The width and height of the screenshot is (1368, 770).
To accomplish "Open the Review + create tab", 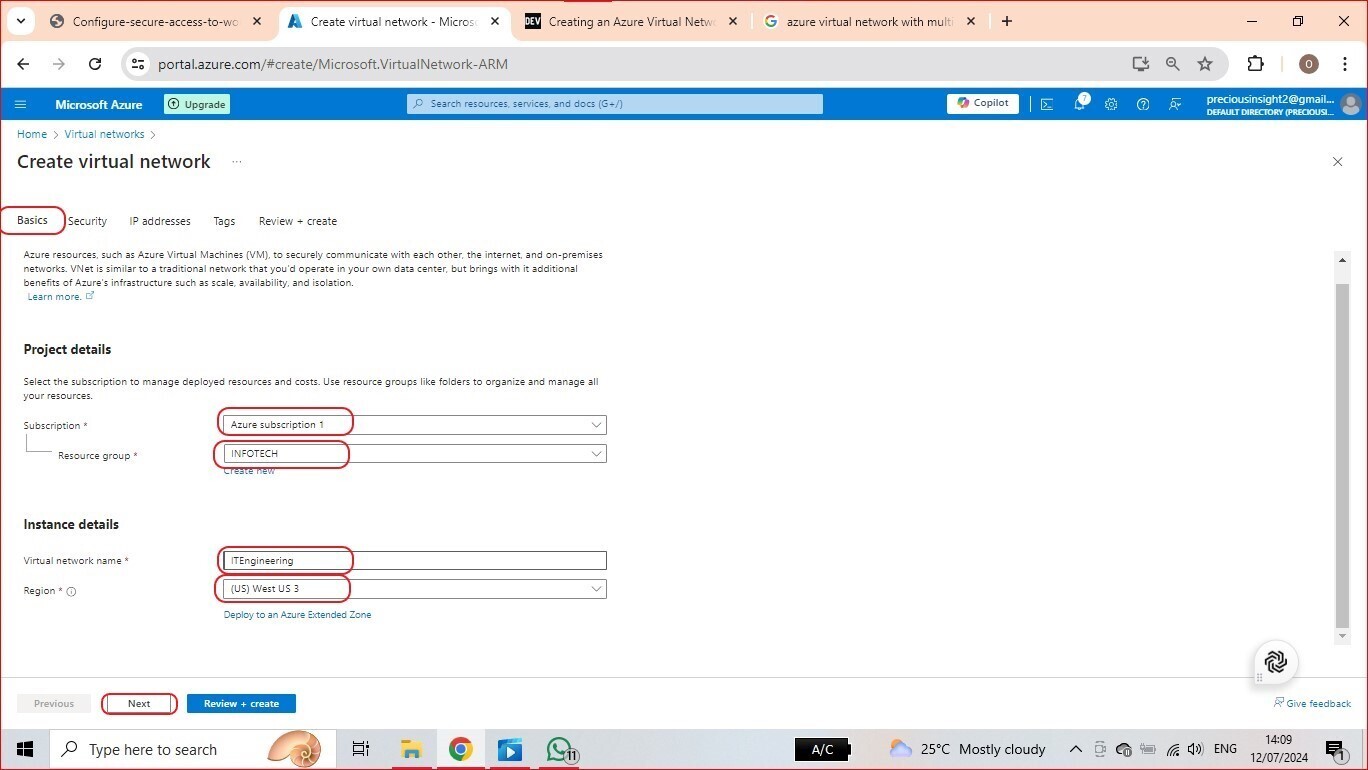I will coord(298,221).
